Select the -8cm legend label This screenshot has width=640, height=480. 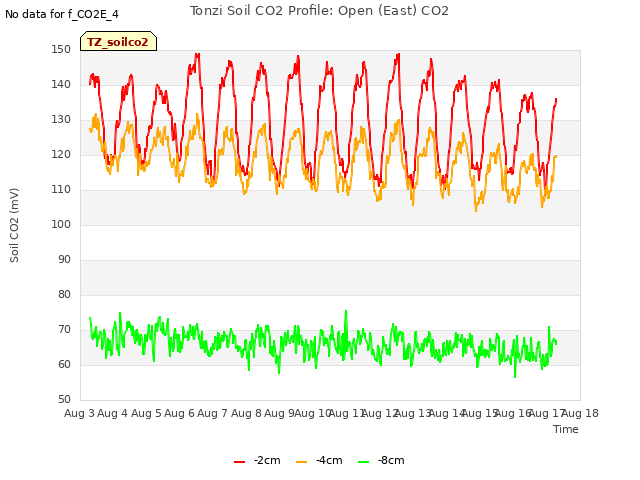click(x=391, y=460)
